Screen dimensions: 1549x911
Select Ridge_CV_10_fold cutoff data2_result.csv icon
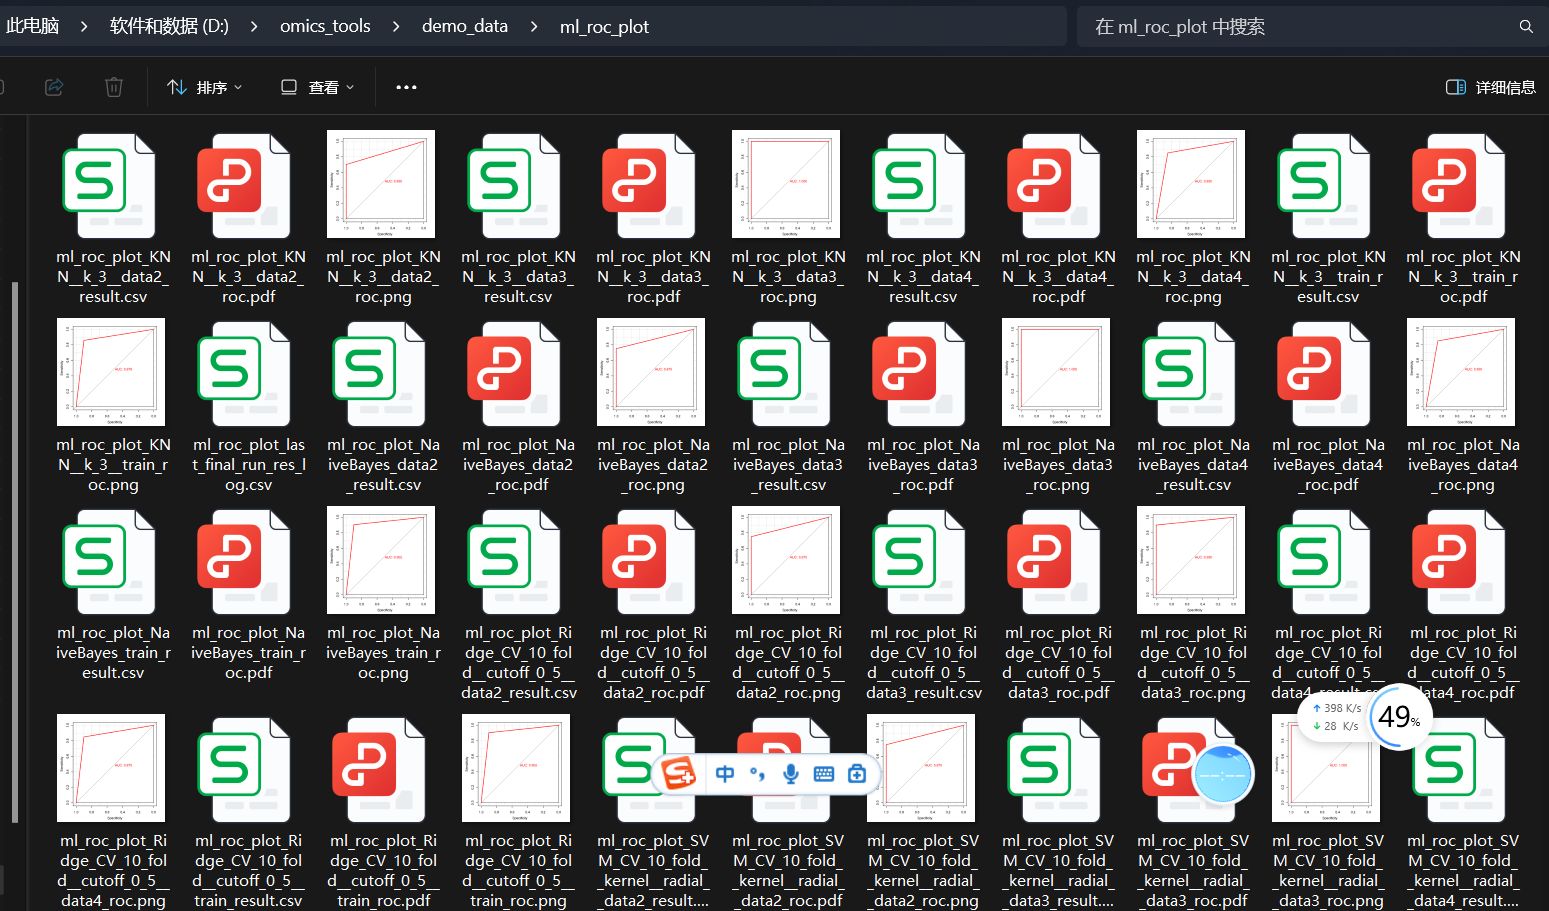pos(515,562)
